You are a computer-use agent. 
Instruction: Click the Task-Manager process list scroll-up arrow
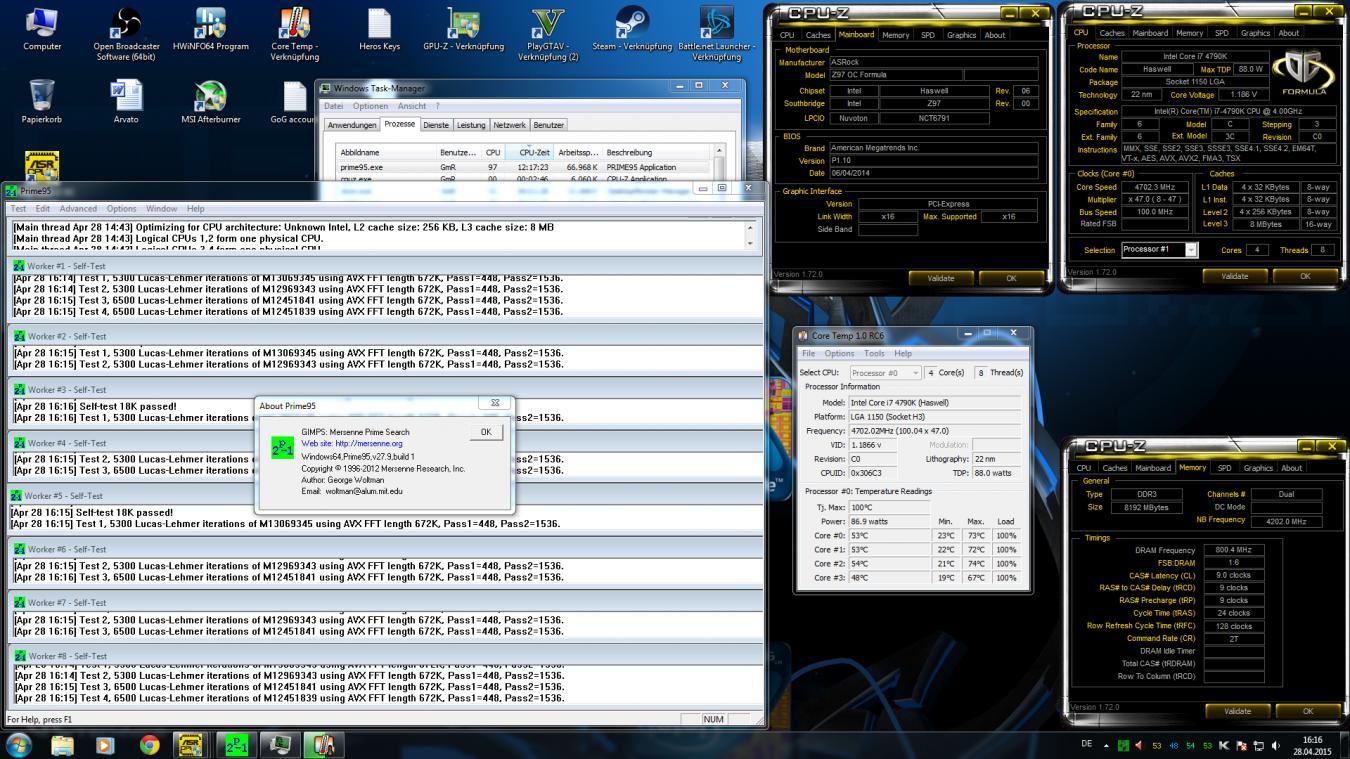coord(717,151)
